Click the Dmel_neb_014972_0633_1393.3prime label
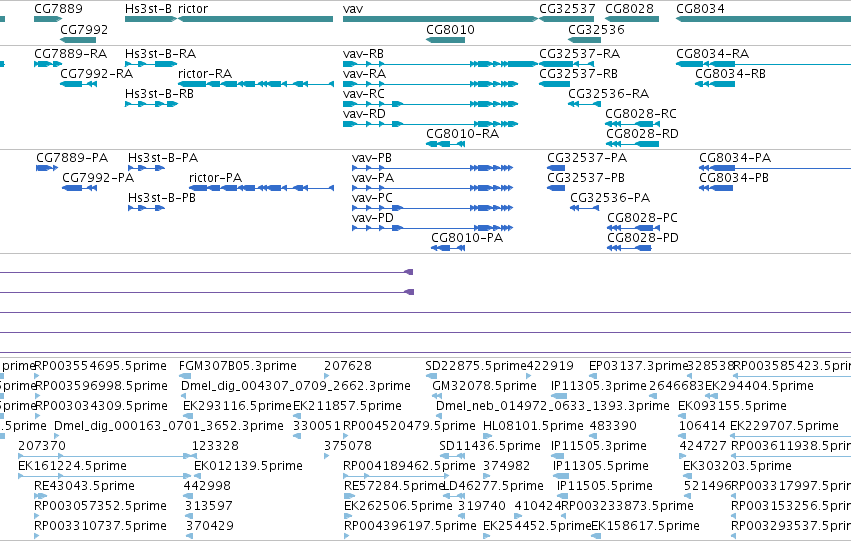 coord(552,406)
